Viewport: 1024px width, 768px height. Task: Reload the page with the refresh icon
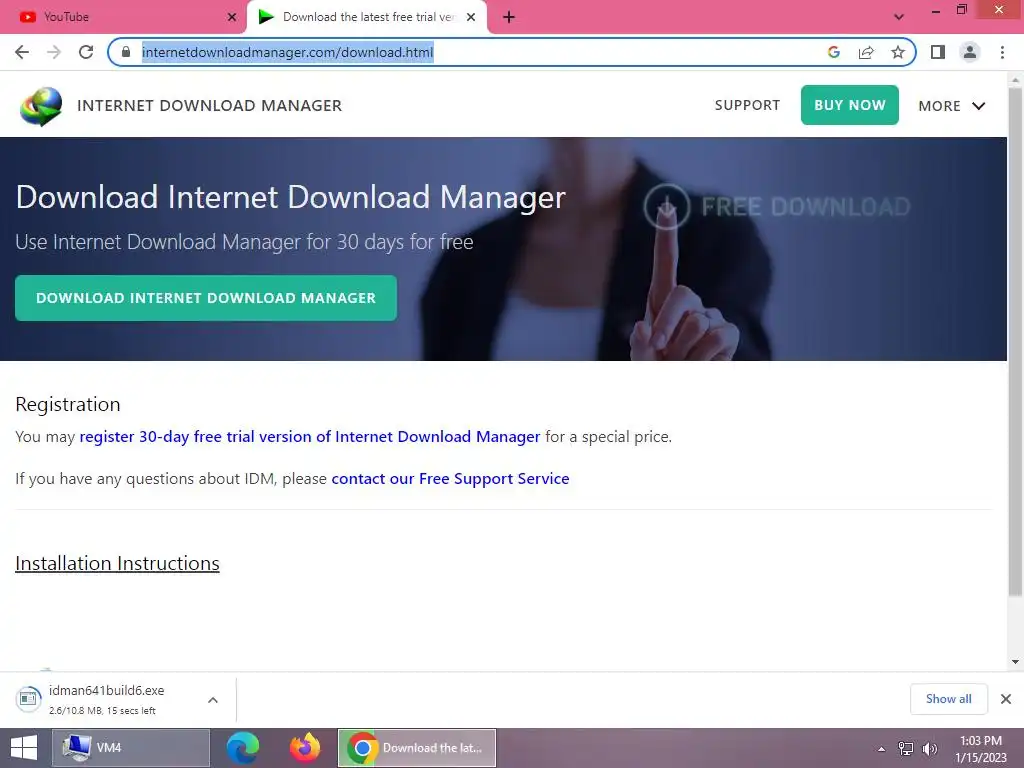tap(86, 52)
